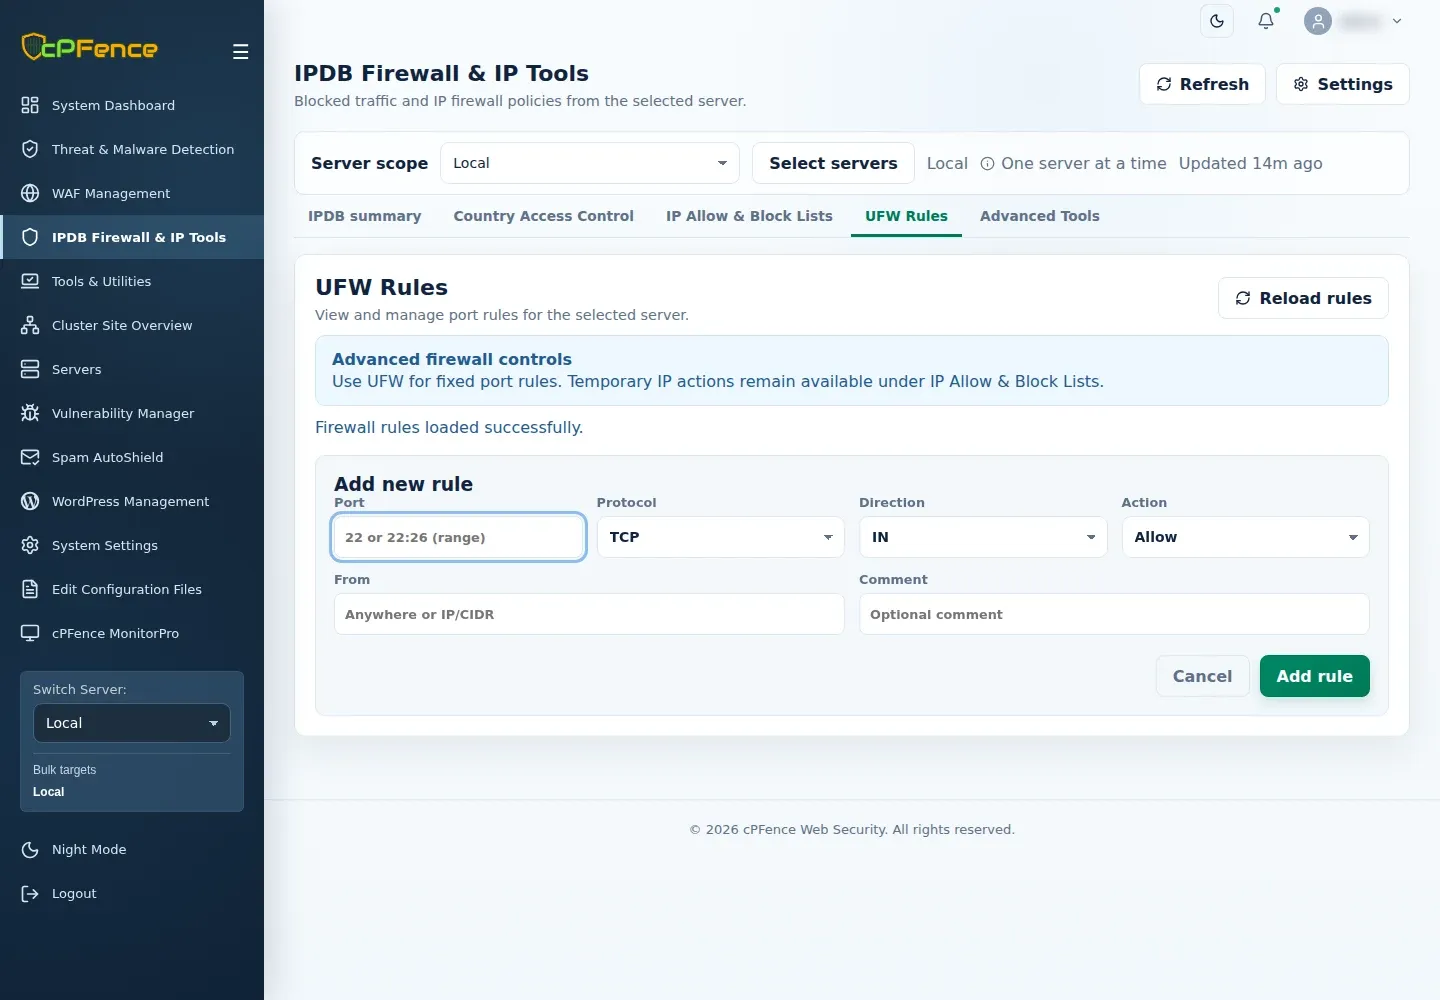Collapse the sidebar with the hamburger icon
Screen dimensions: 1440x1000
(x=241, y=52)
